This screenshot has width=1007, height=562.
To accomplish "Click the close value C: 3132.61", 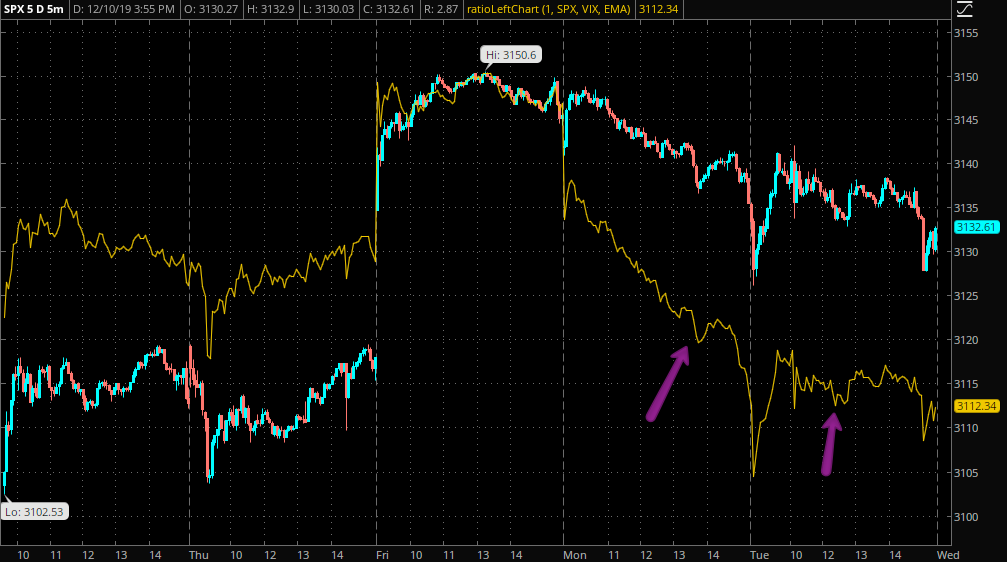I will click(x=389, y=9).
